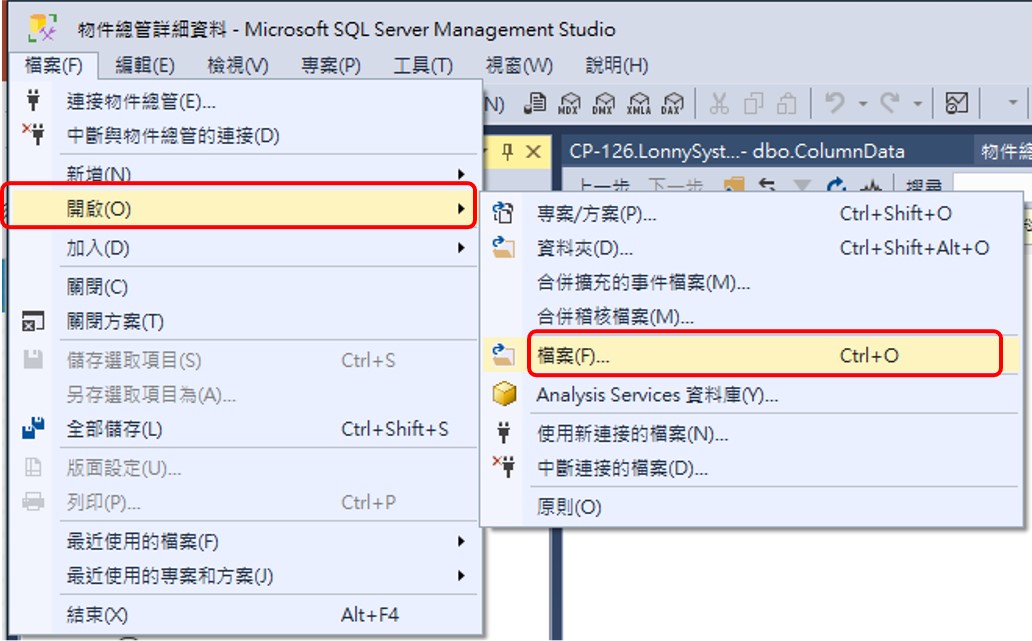Open the Activity Monitor toolbar icon
This screenshot has width=1032, height=641.
(x=956, y=103)
